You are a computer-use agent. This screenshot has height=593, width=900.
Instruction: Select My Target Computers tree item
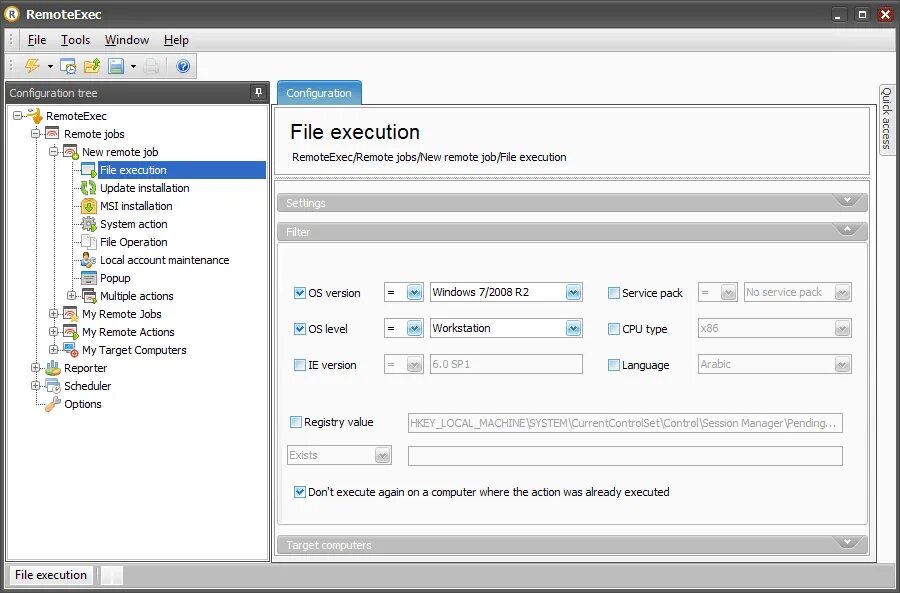point(134,350)
